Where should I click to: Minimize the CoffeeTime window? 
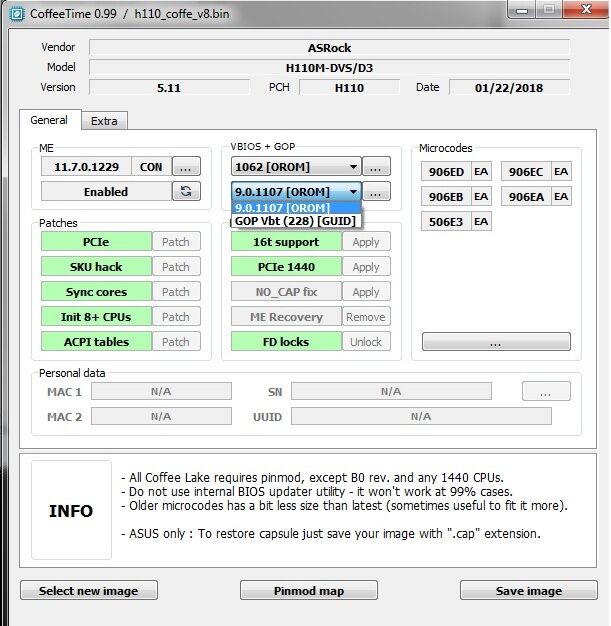[x=522, y=10]
